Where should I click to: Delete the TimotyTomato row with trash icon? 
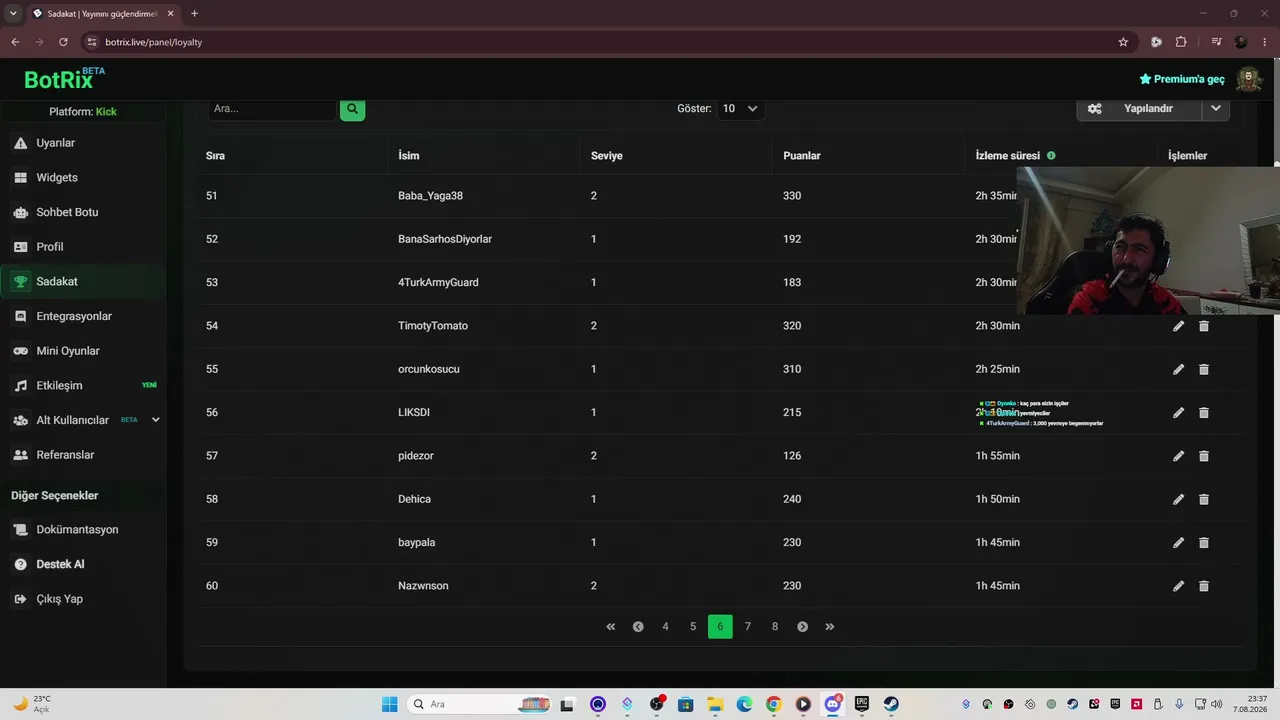[1203, 326]
